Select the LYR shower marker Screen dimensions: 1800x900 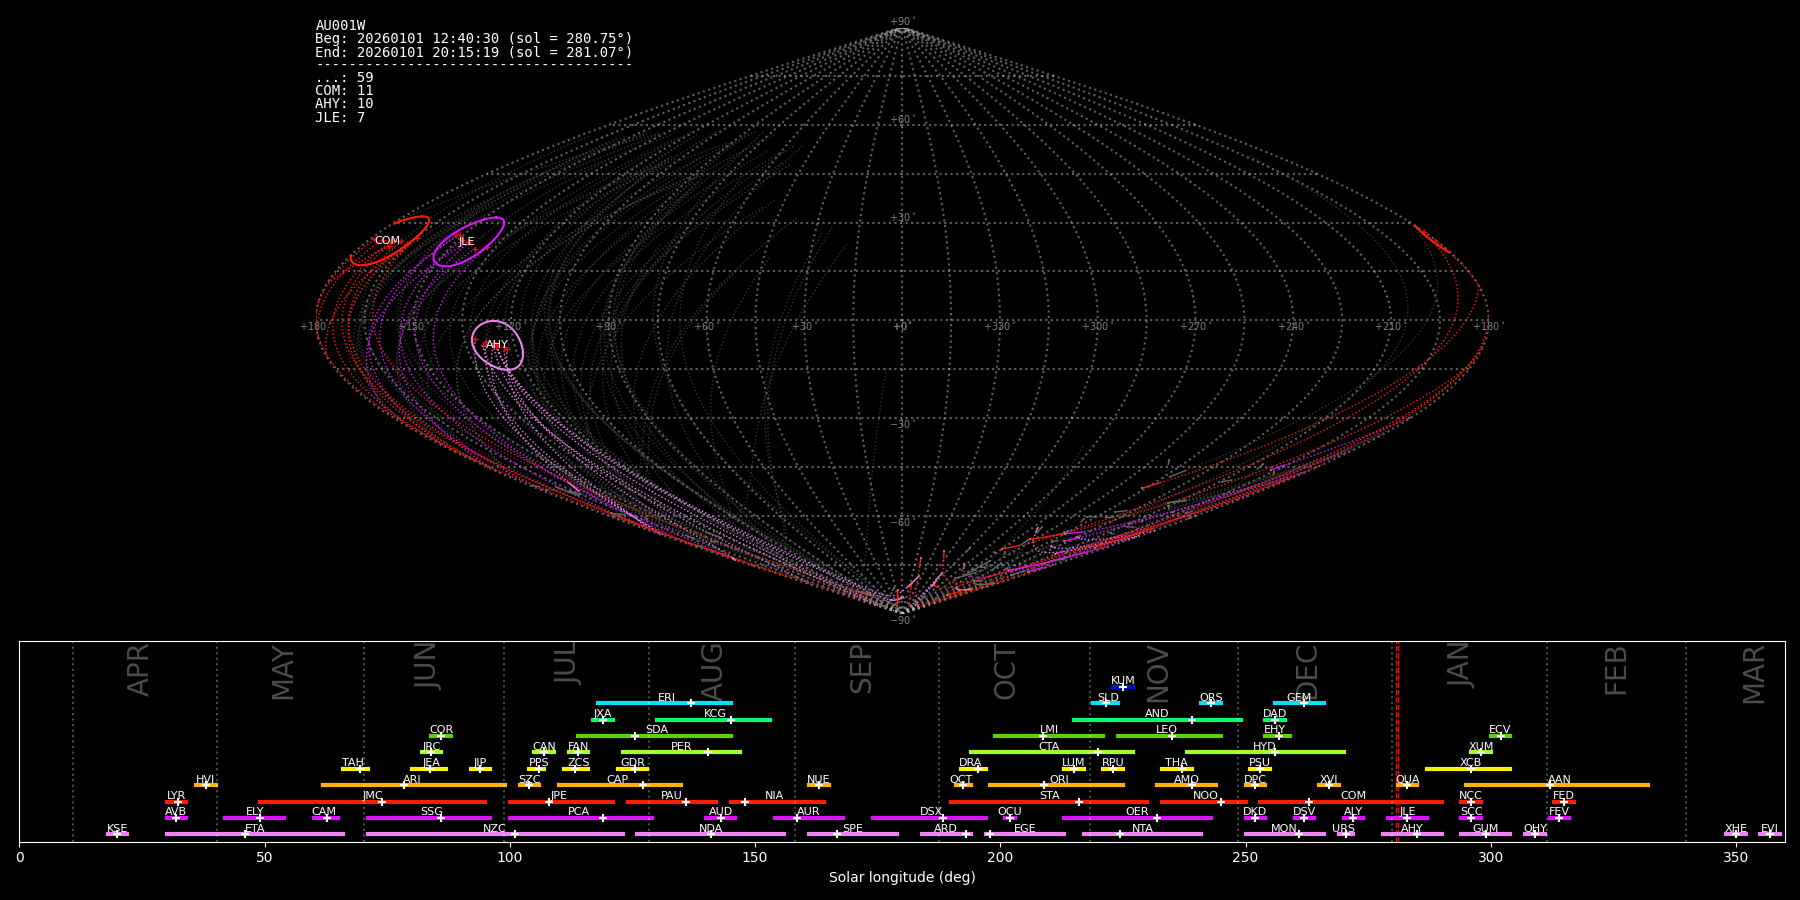(x=177, y=802)
